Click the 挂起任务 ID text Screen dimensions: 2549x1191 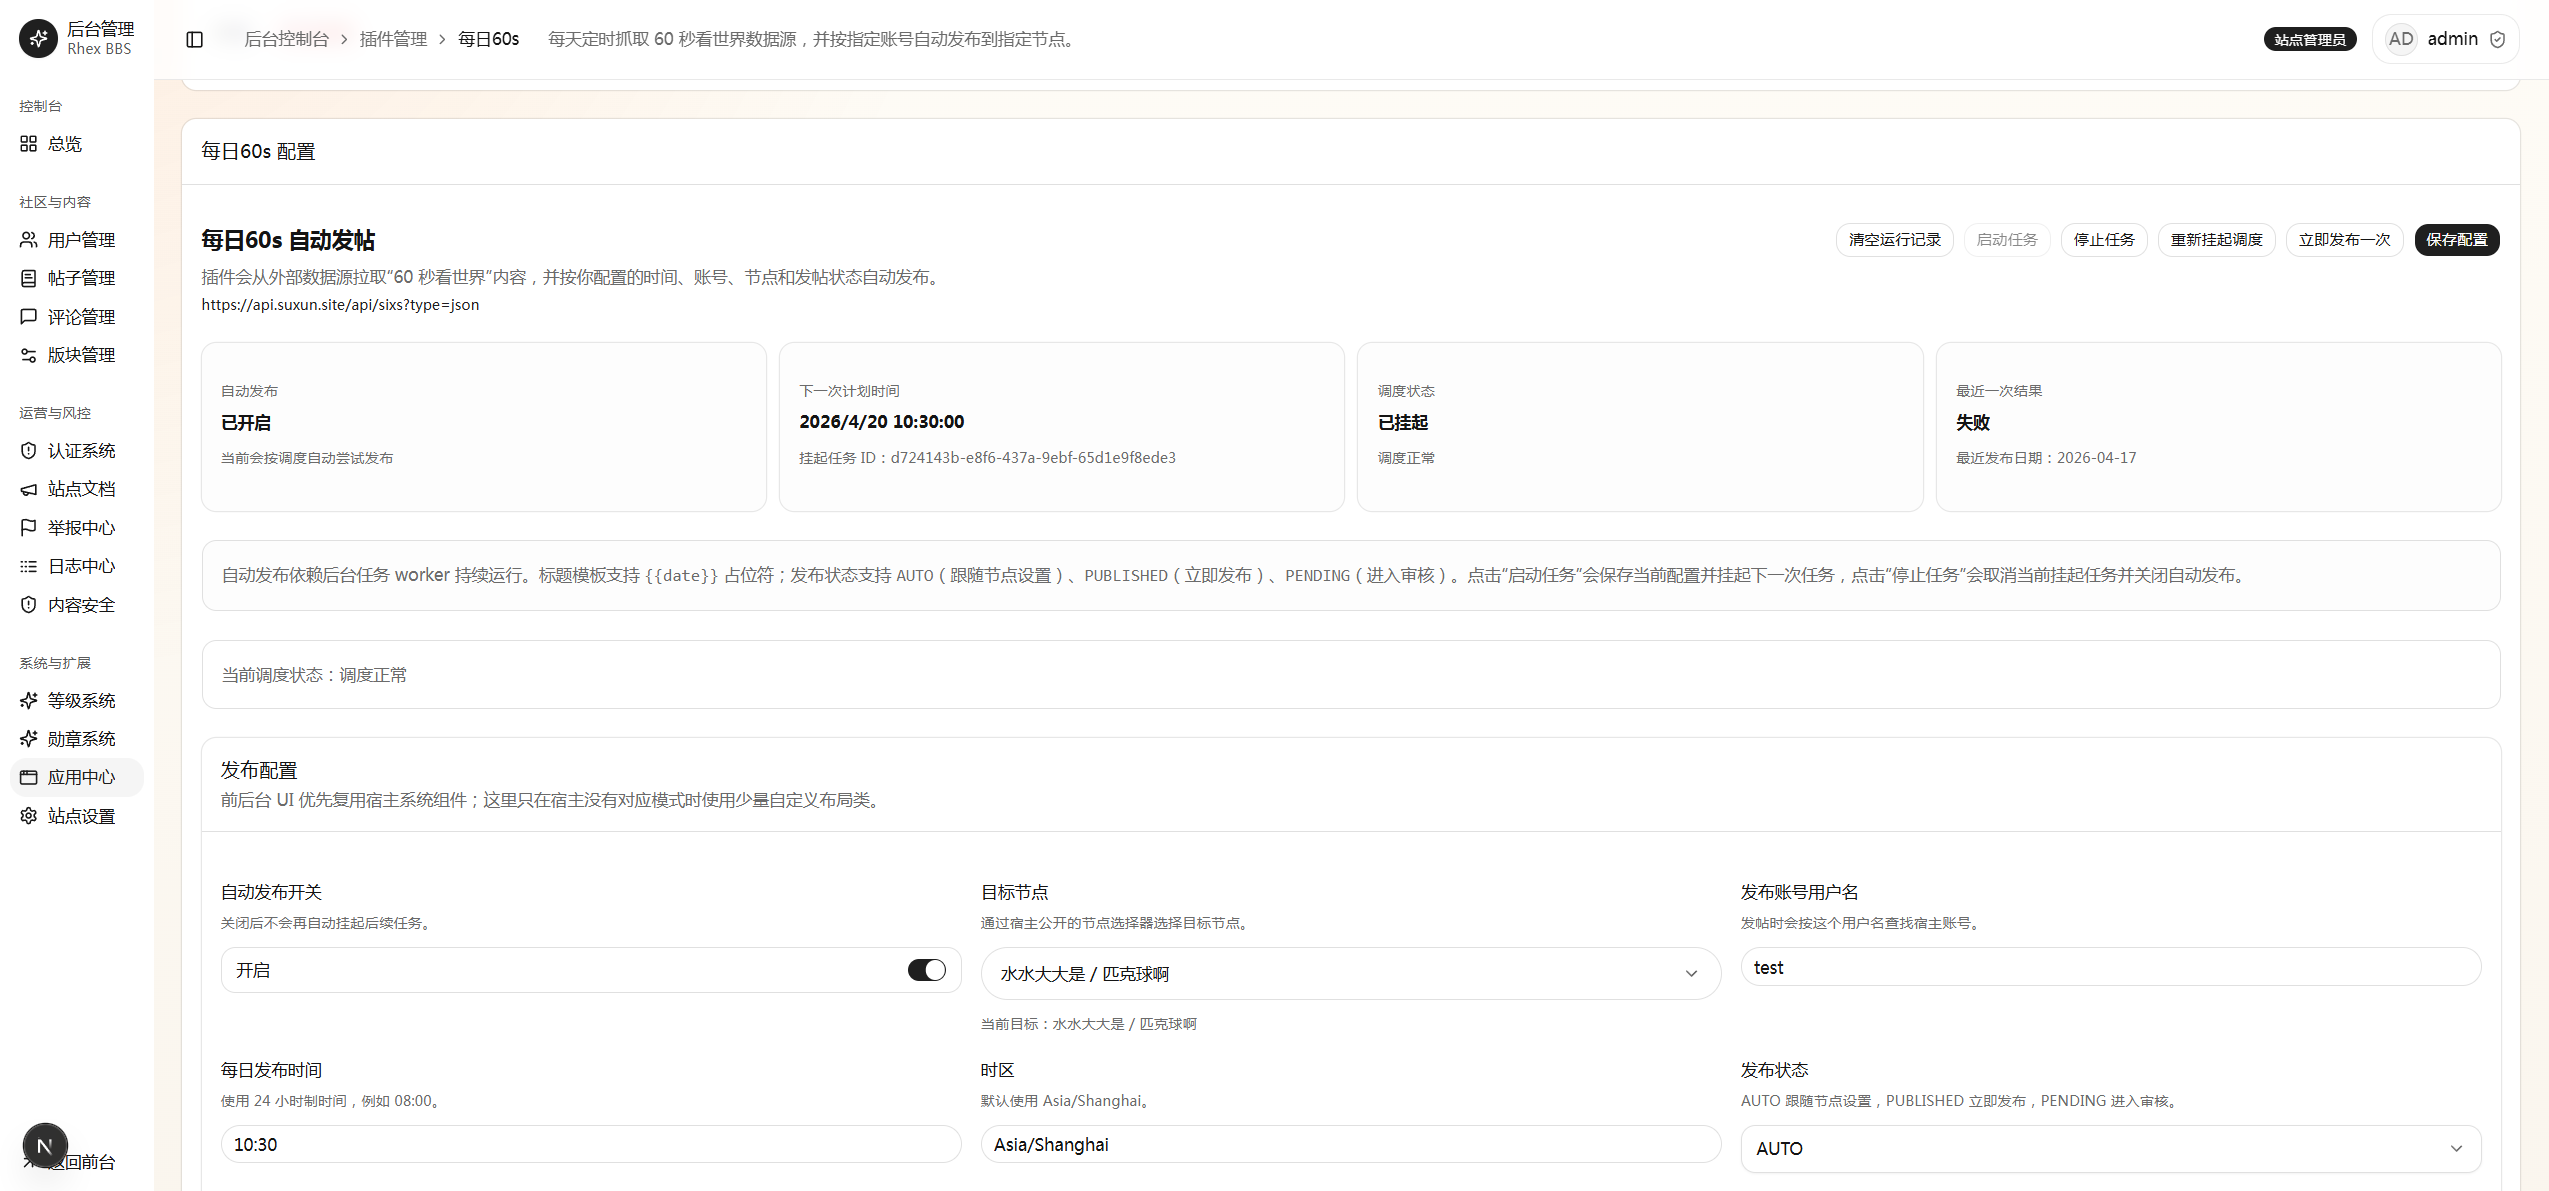coord(987,458)
